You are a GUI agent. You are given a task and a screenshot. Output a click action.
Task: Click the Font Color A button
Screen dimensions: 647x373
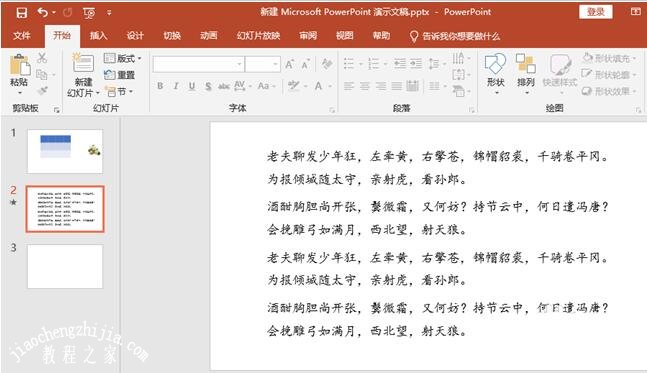[318, 86]
